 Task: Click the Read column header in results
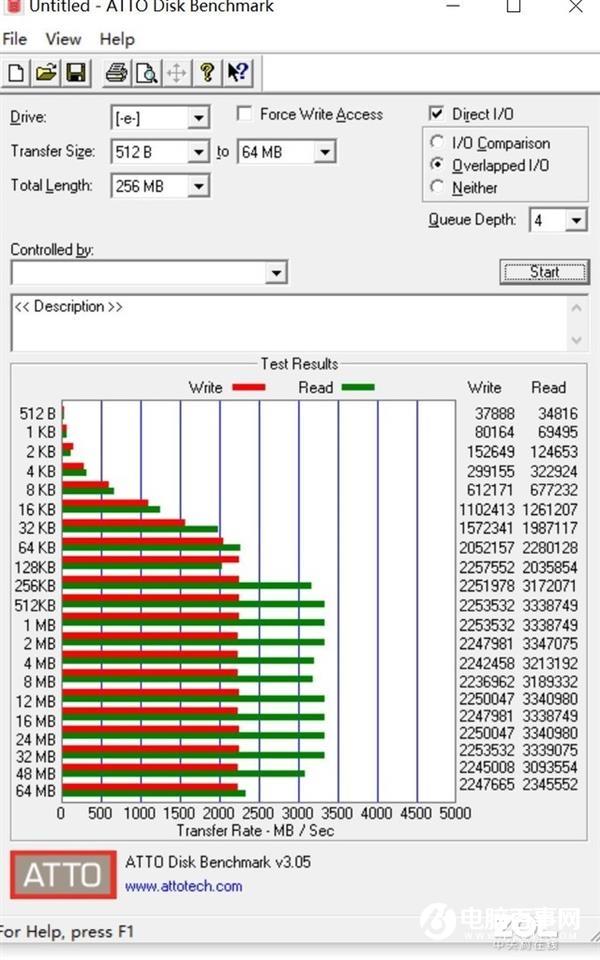(x=549, y=388)
